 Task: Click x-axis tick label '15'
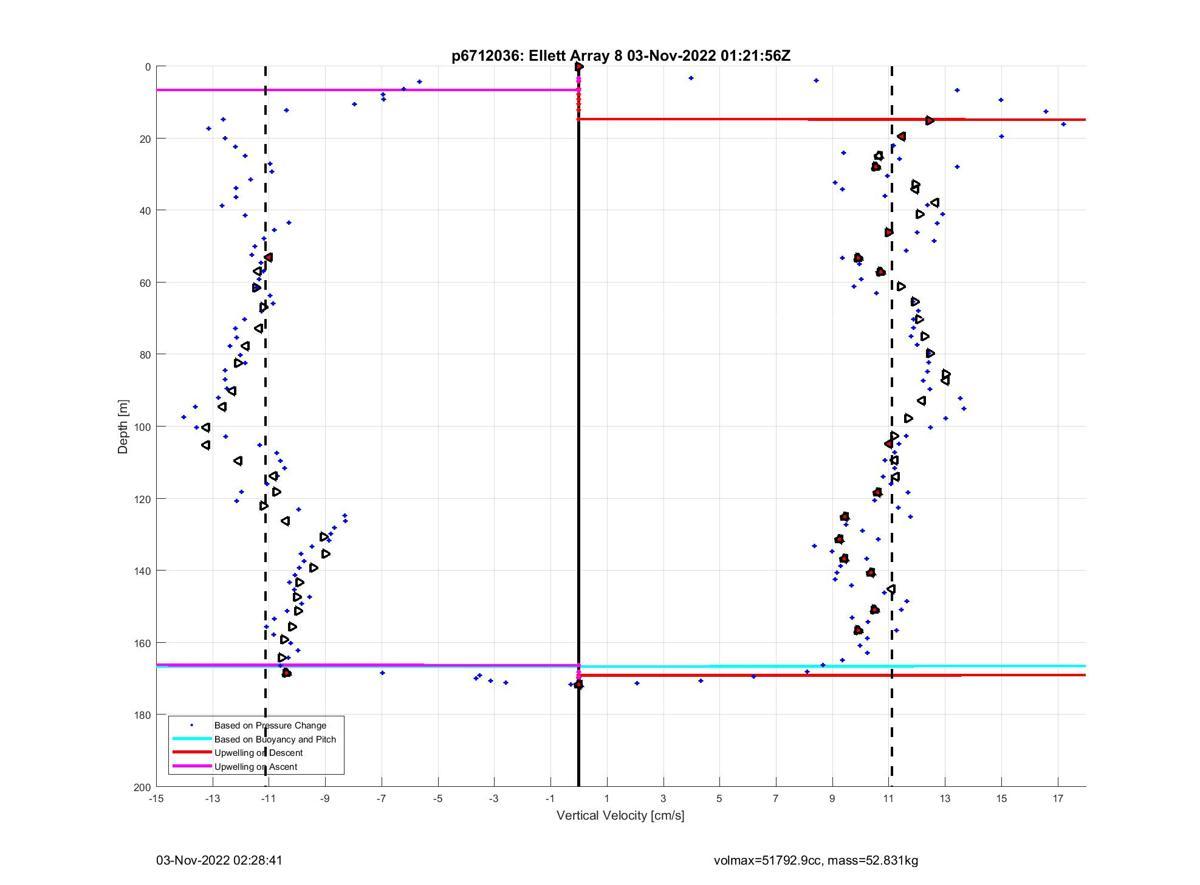click(1001, 798)
